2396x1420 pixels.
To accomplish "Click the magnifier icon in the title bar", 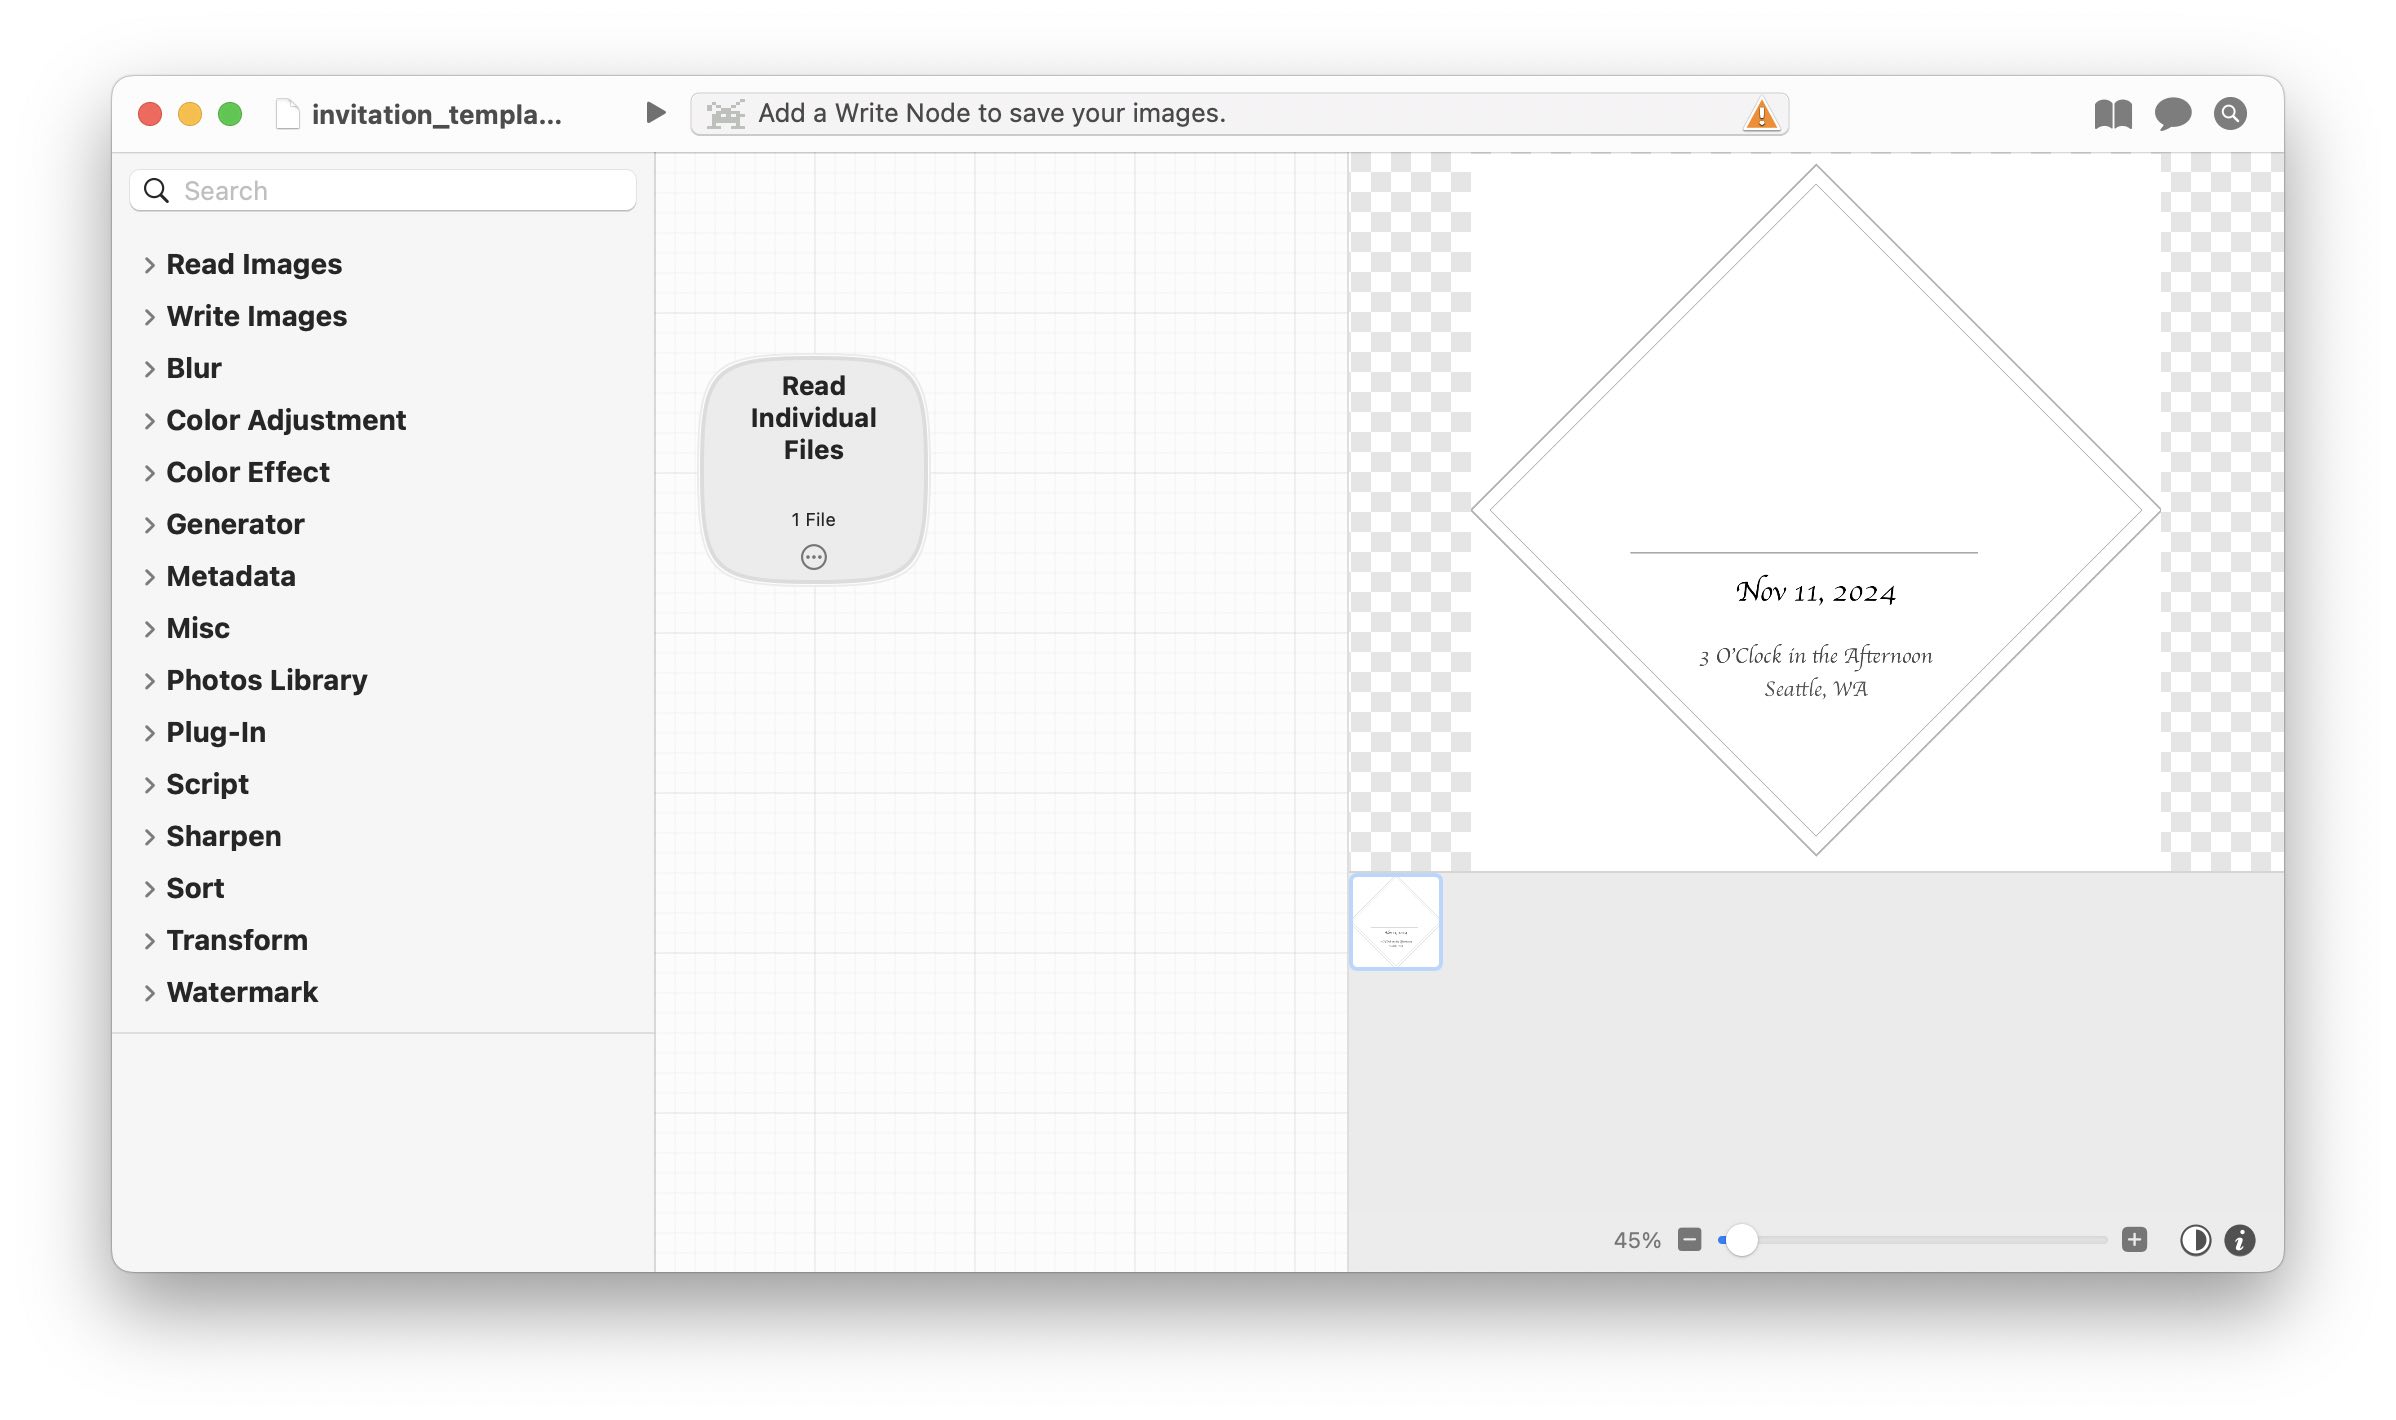I will (2230, 114).
